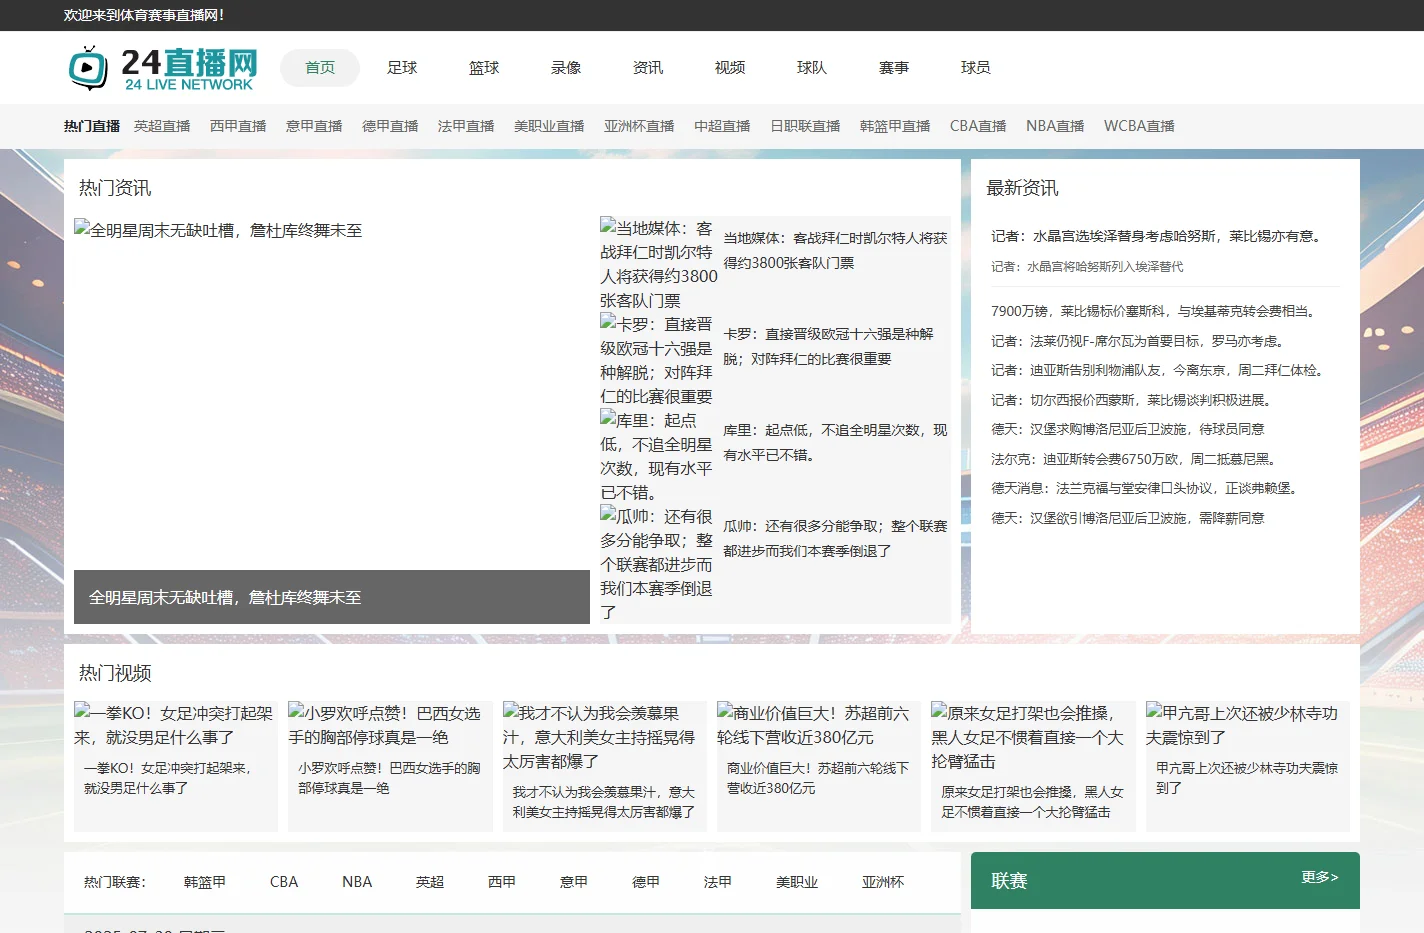The height and width of the screenshot is (933, 1424).
Task: Filter hot leagues by 意甲
Action: click(x=574, y=882)
